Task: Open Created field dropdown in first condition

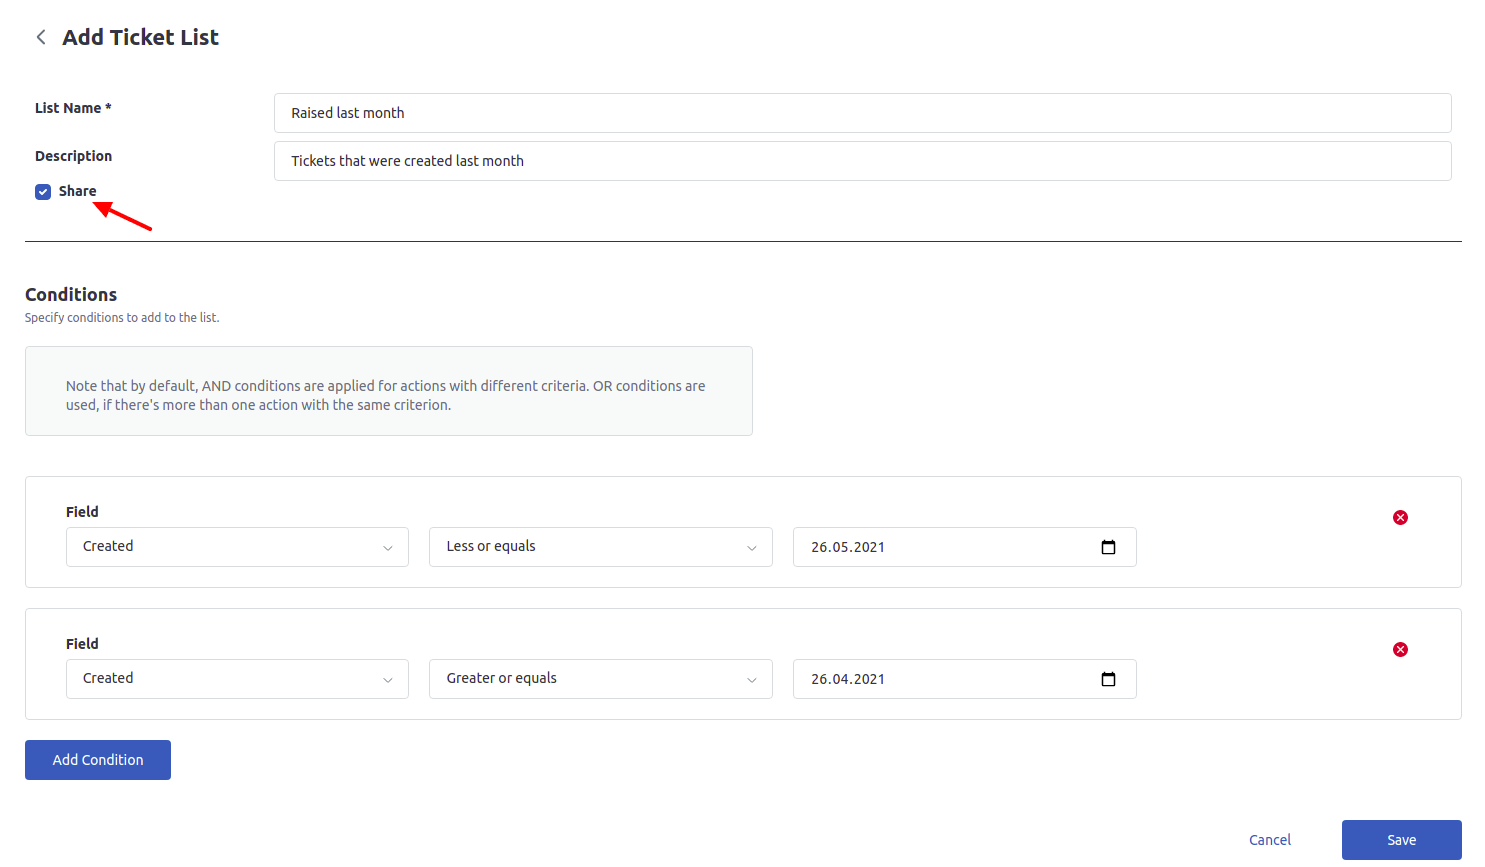Action: 237,547
